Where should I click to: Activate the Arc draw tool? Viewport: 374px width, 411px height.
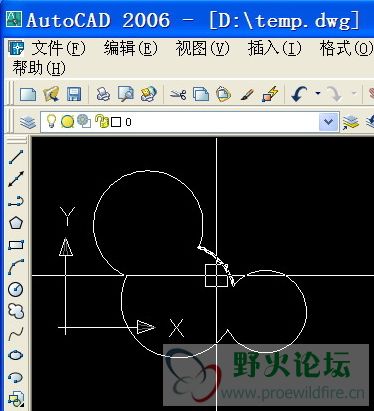click(16, 267)
